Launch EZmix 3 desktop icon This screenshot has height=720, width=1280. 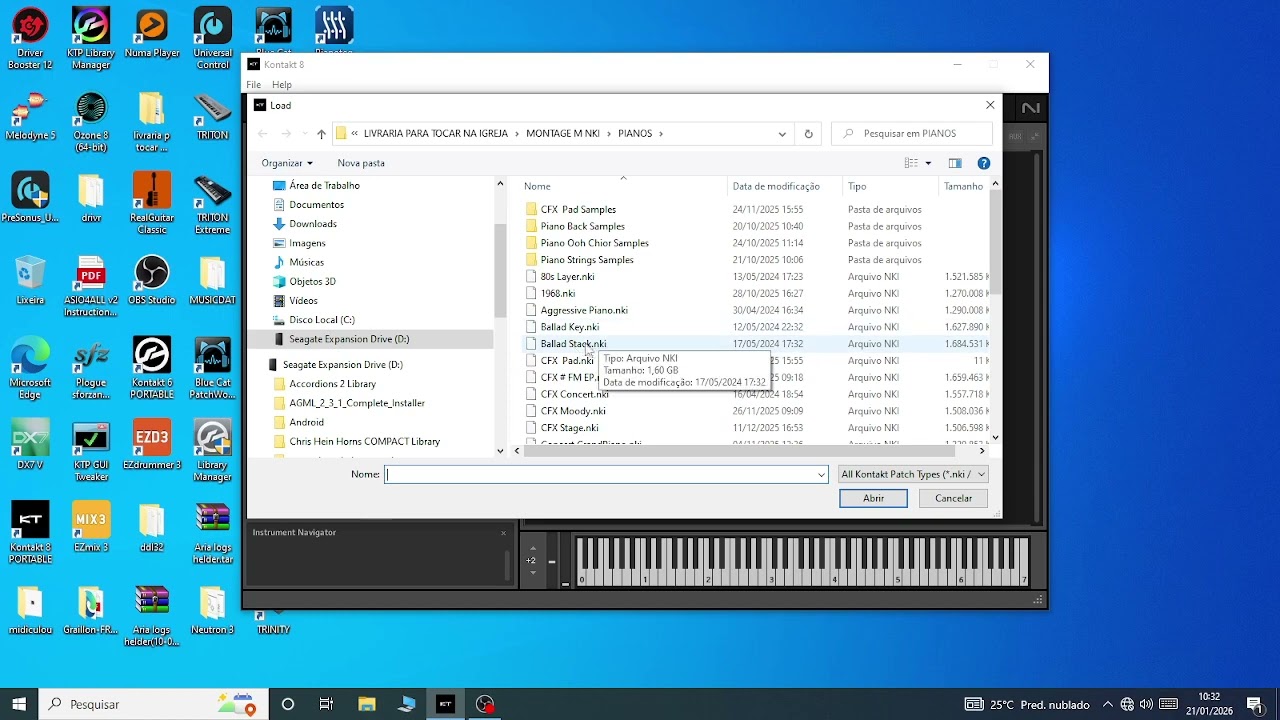pos(91,527)
